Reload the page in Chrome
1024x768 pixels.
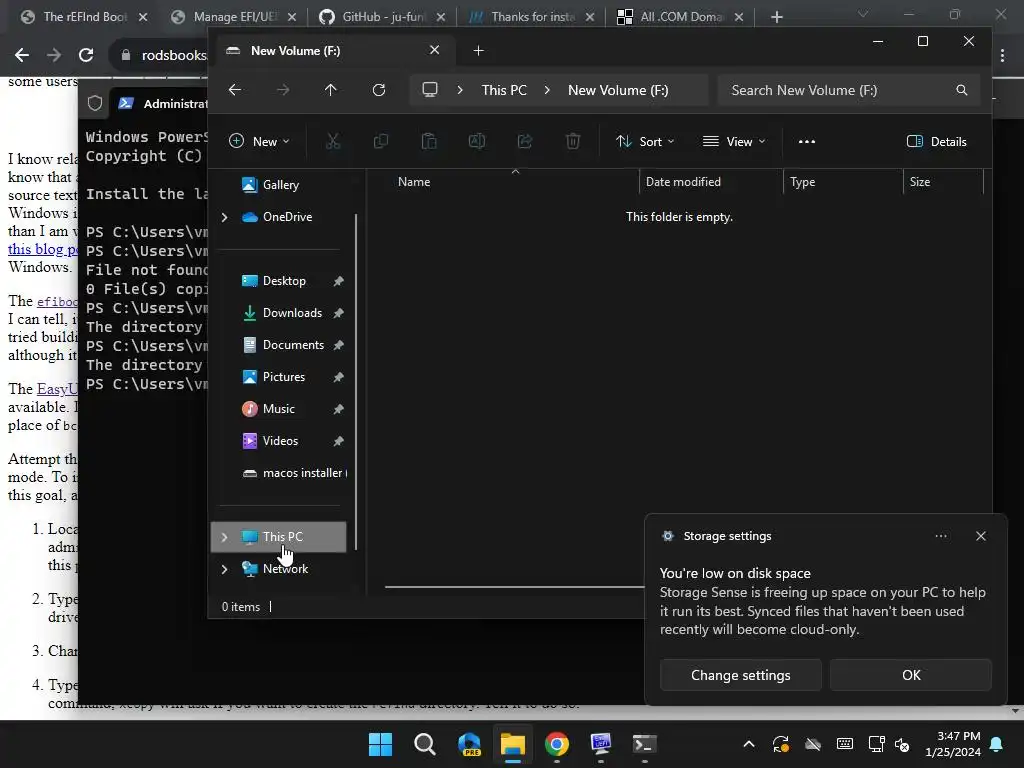[x=86, y=56]
